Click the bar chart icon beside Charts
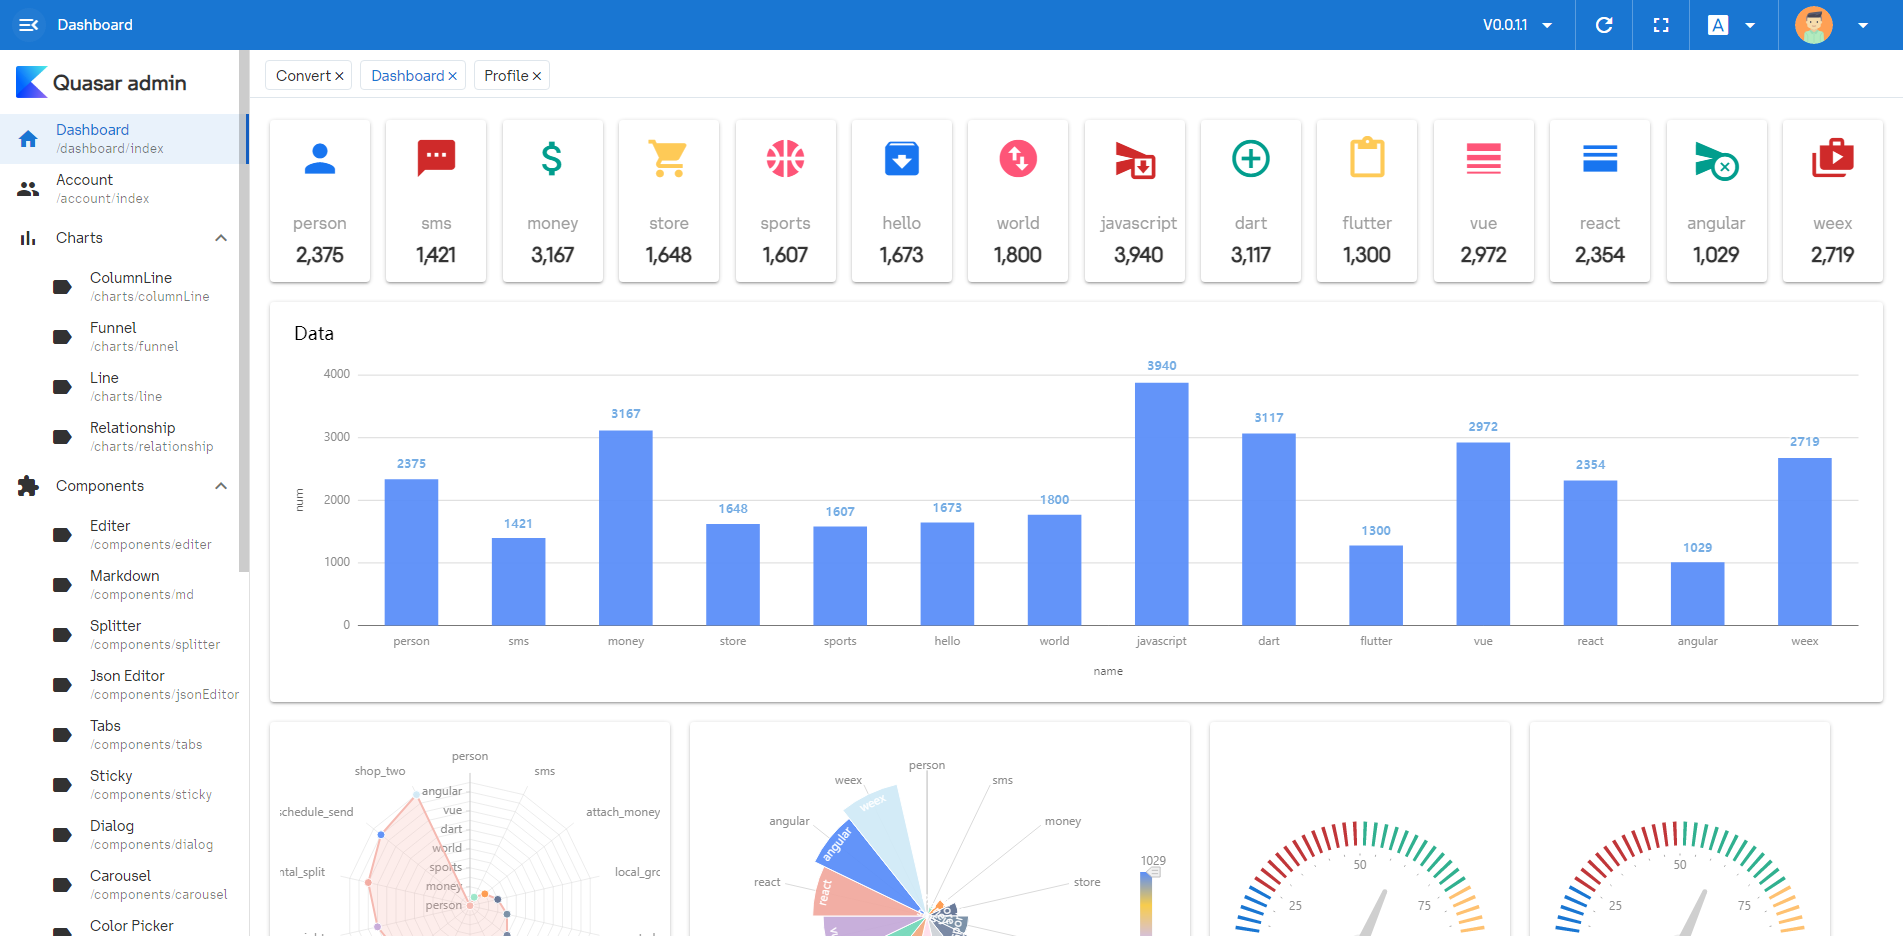The height and width of the screenshot is (936, 1903). [x=28, y=238]
